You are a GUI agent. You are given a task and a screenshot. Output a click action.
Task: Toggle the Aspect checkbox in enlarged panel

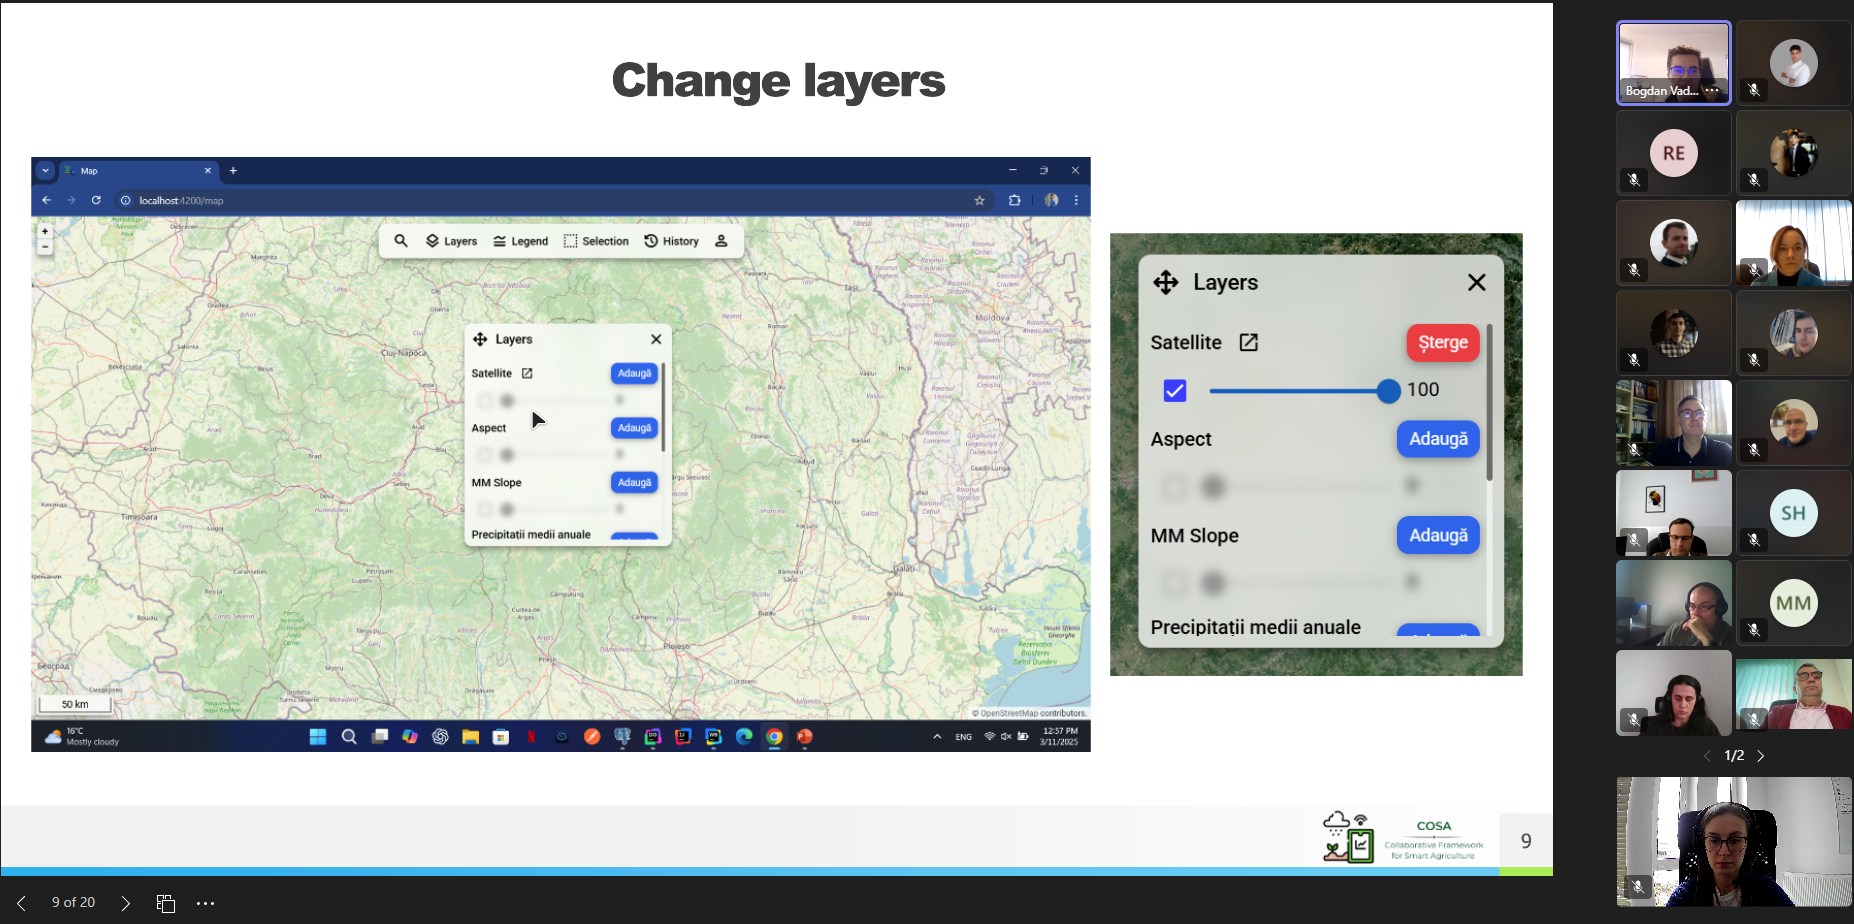(1175, 487)
